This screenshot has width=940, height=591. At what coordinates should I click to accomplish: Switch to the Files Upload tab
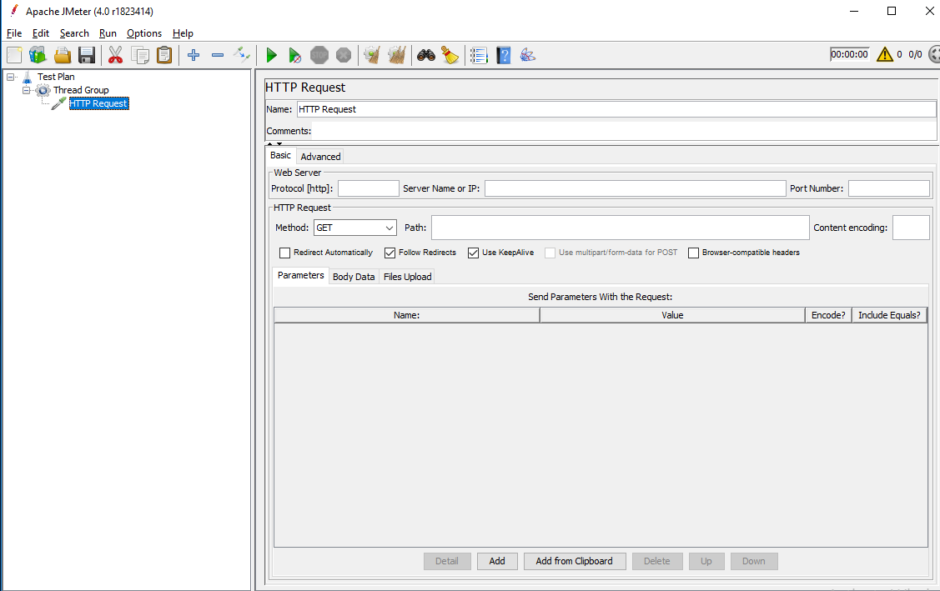[408, 277]
